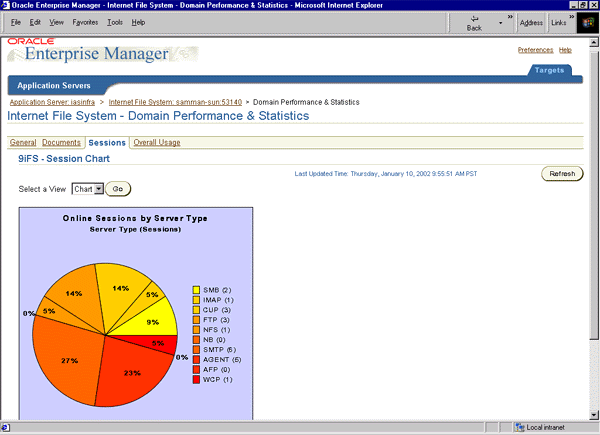Open the Preferences link

(x=535, y=50)
